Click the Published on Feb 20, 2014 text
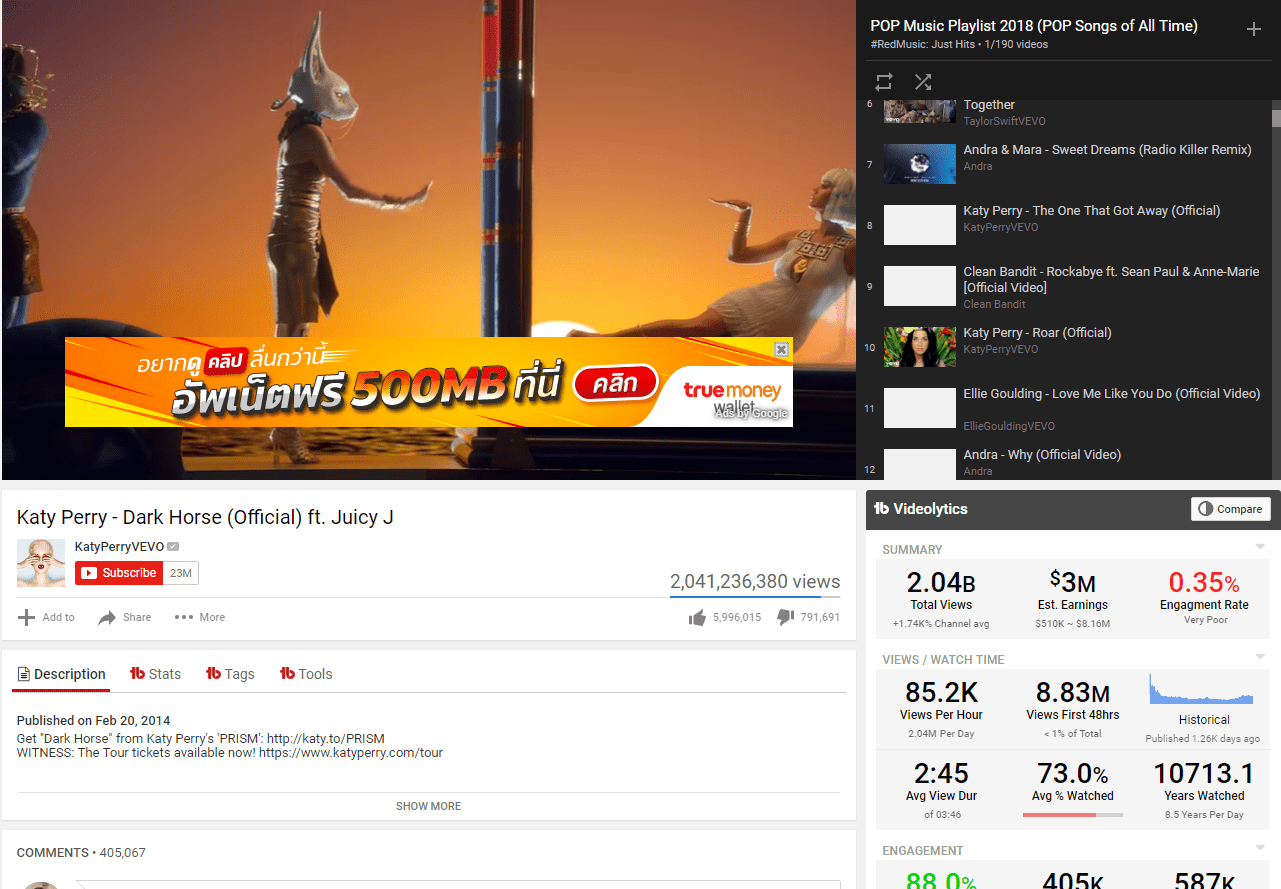The height and width of the screenshot is (889, 1281). pos(93,720)
